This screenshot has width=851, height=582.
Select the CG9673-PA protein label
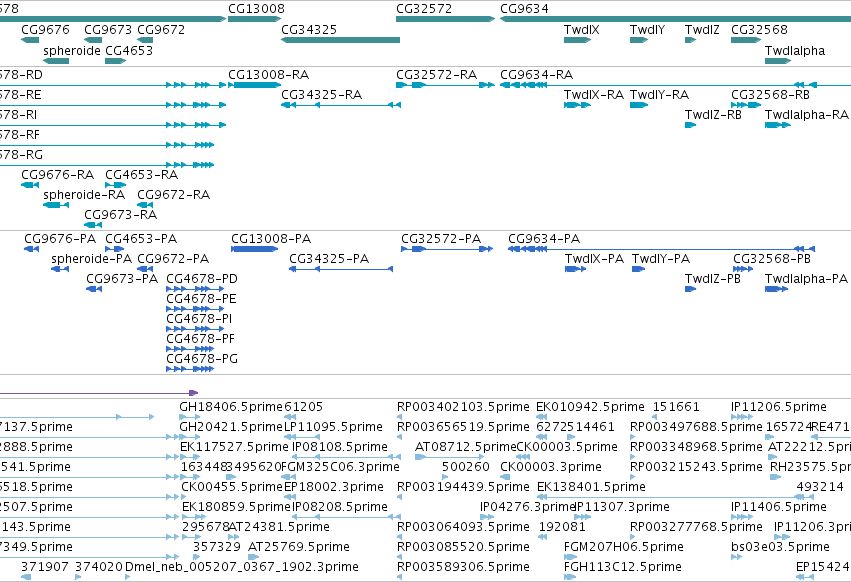(122, 279)
